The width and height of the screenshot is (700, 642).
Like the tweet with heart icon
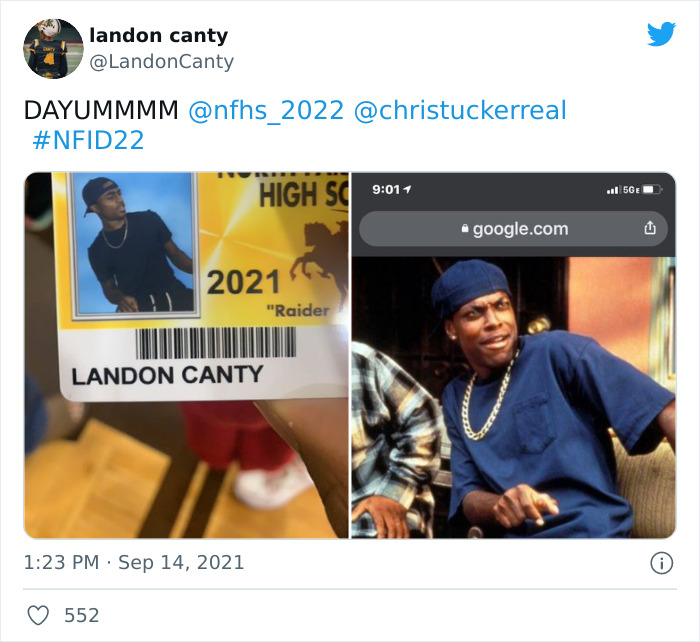38,615
